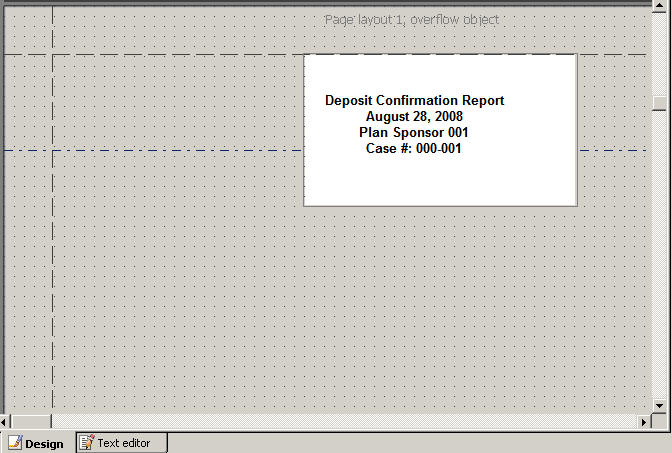Select the vertical dashed margin guideline

[52, 250]
